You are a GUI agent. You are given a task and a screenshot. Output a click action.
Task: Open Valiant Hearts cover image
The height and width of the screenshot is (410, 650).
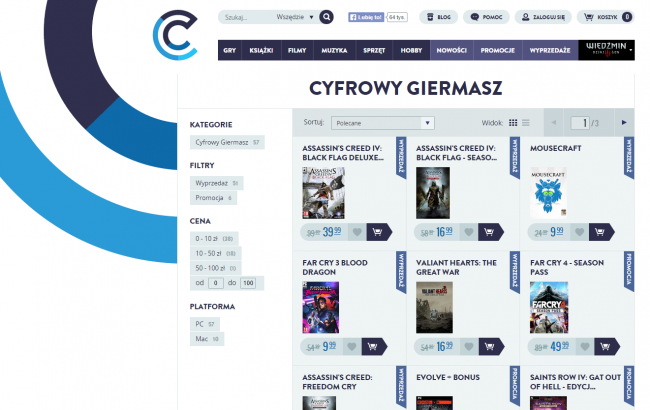434,307
